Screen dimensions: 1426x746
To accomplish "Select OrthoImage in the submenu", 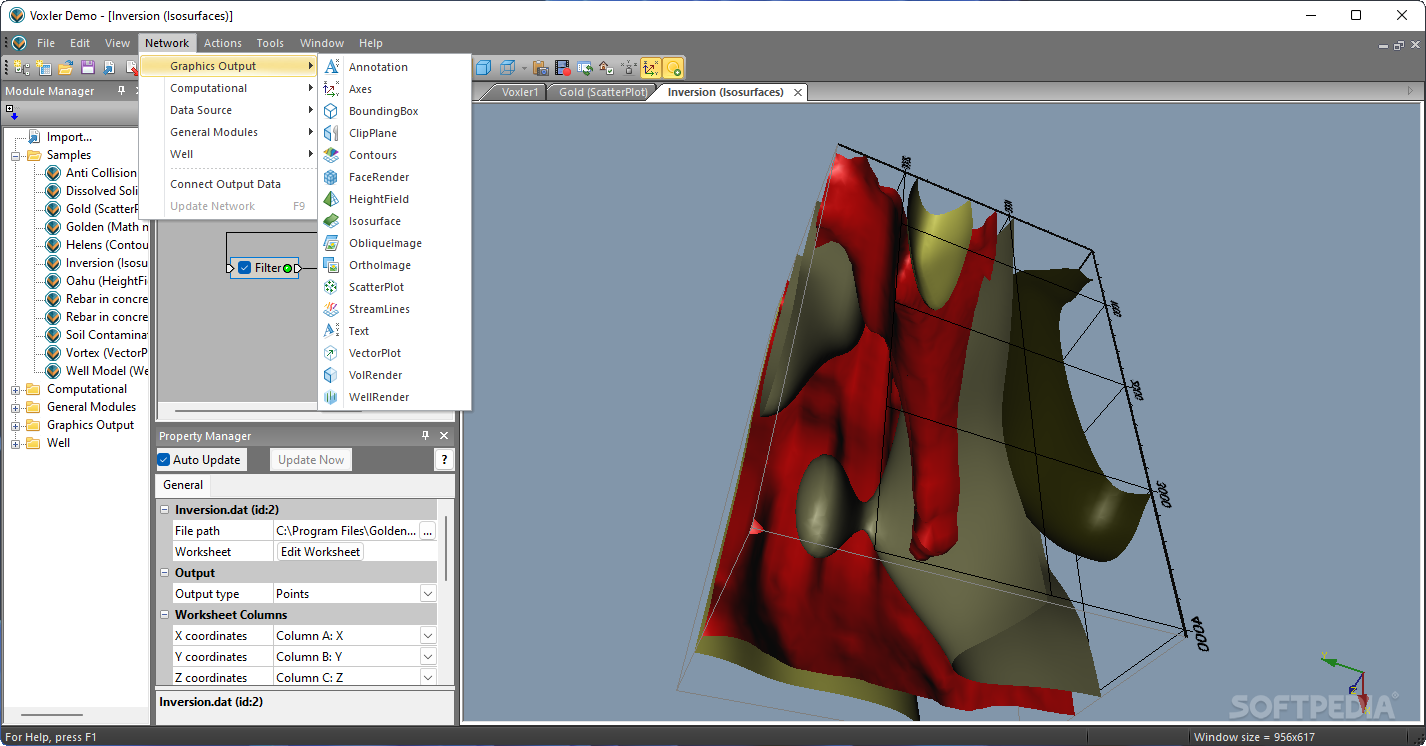I will click(394, 265).
